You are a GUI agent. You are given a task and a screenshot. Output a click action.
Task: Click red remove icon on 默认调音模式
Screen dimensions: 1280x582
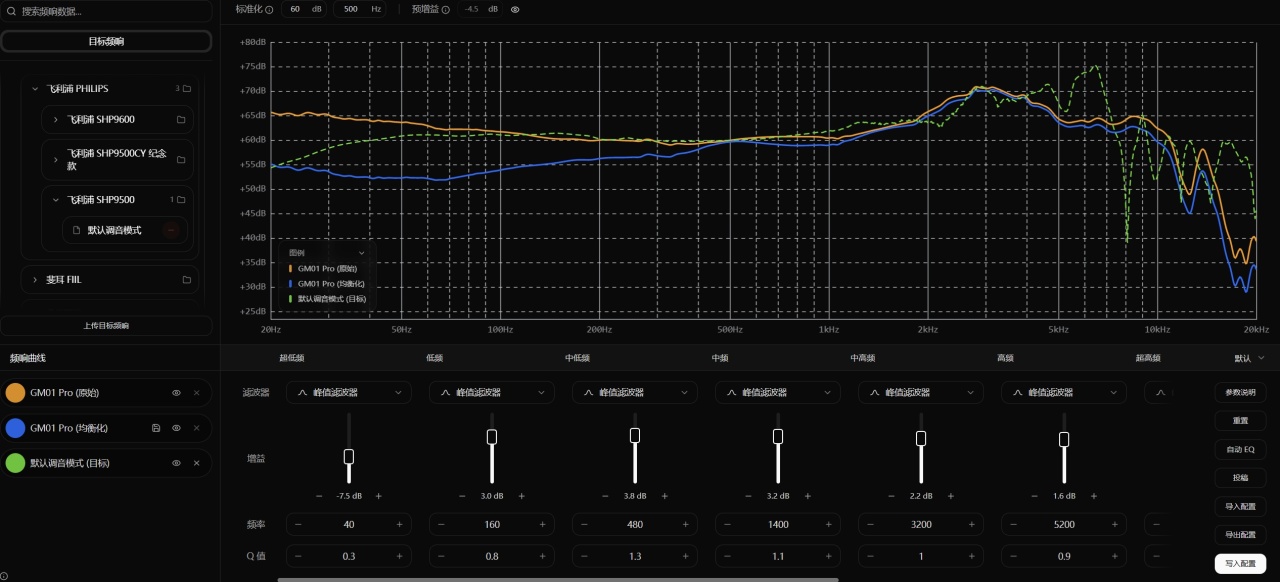coord(171,230)
